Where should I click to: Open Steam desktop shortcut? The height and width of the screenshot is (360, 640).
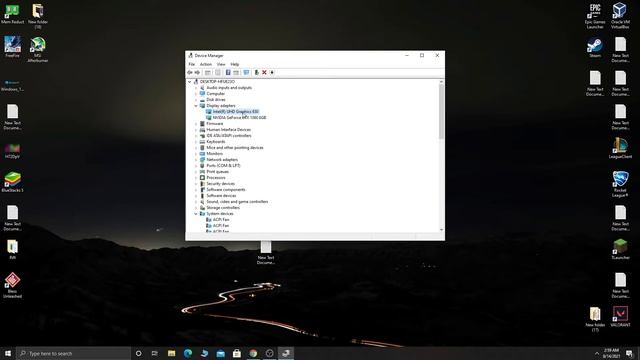coord(595,47)
